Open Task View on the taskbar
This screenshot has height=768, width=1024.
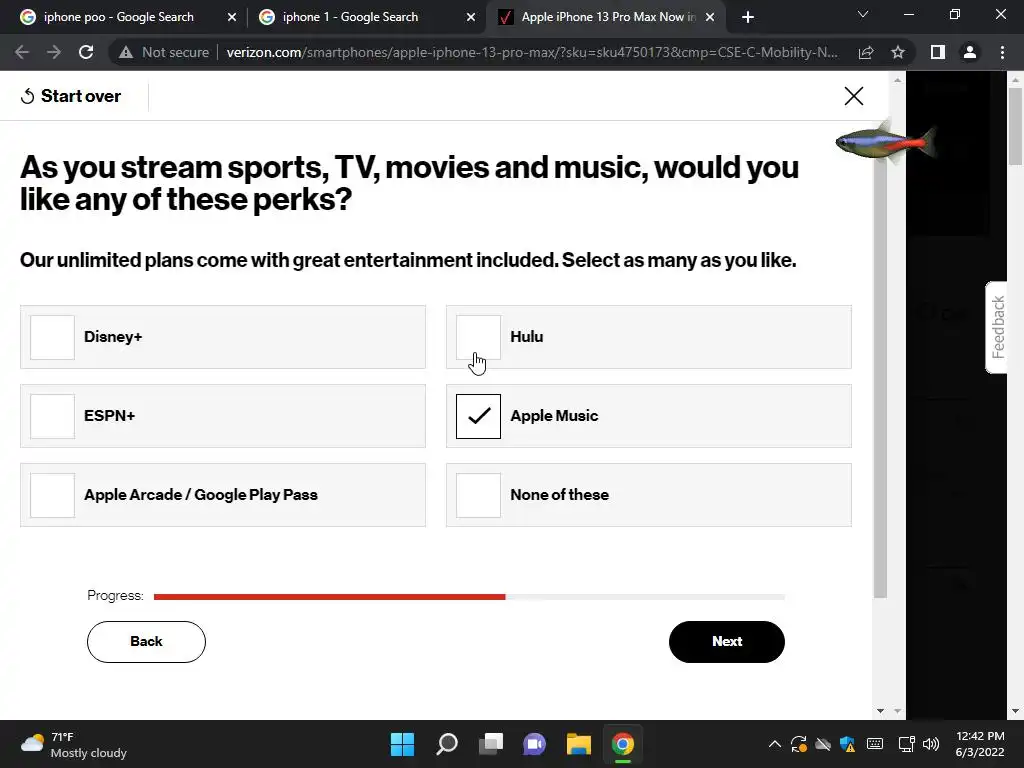click(x=491, y=744)
